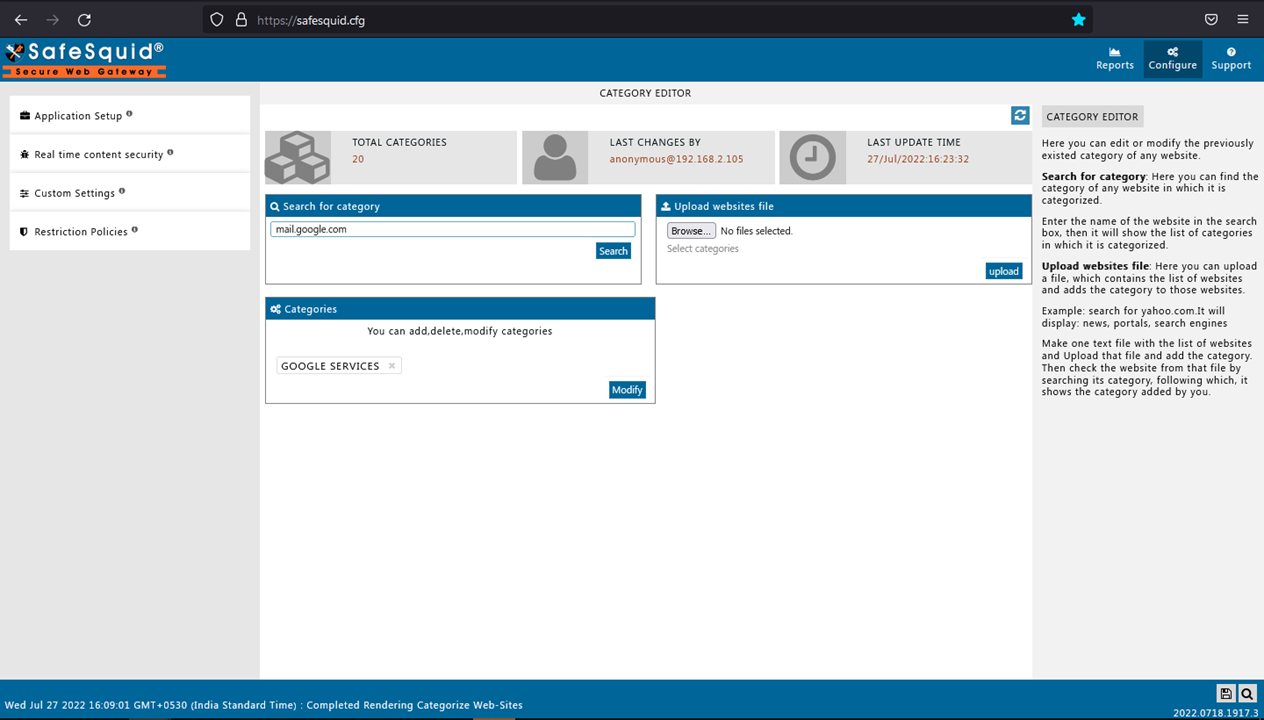Viewport: 1264px width, 720px height.
Task: Switch to the Configure tab
Action: (1172, 59)
